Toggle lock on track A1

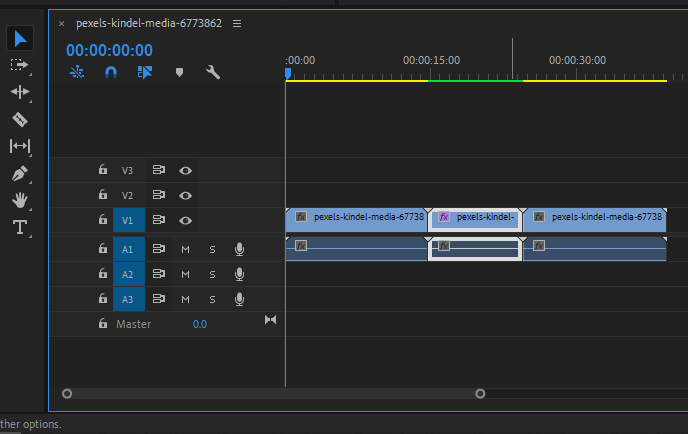103,248
